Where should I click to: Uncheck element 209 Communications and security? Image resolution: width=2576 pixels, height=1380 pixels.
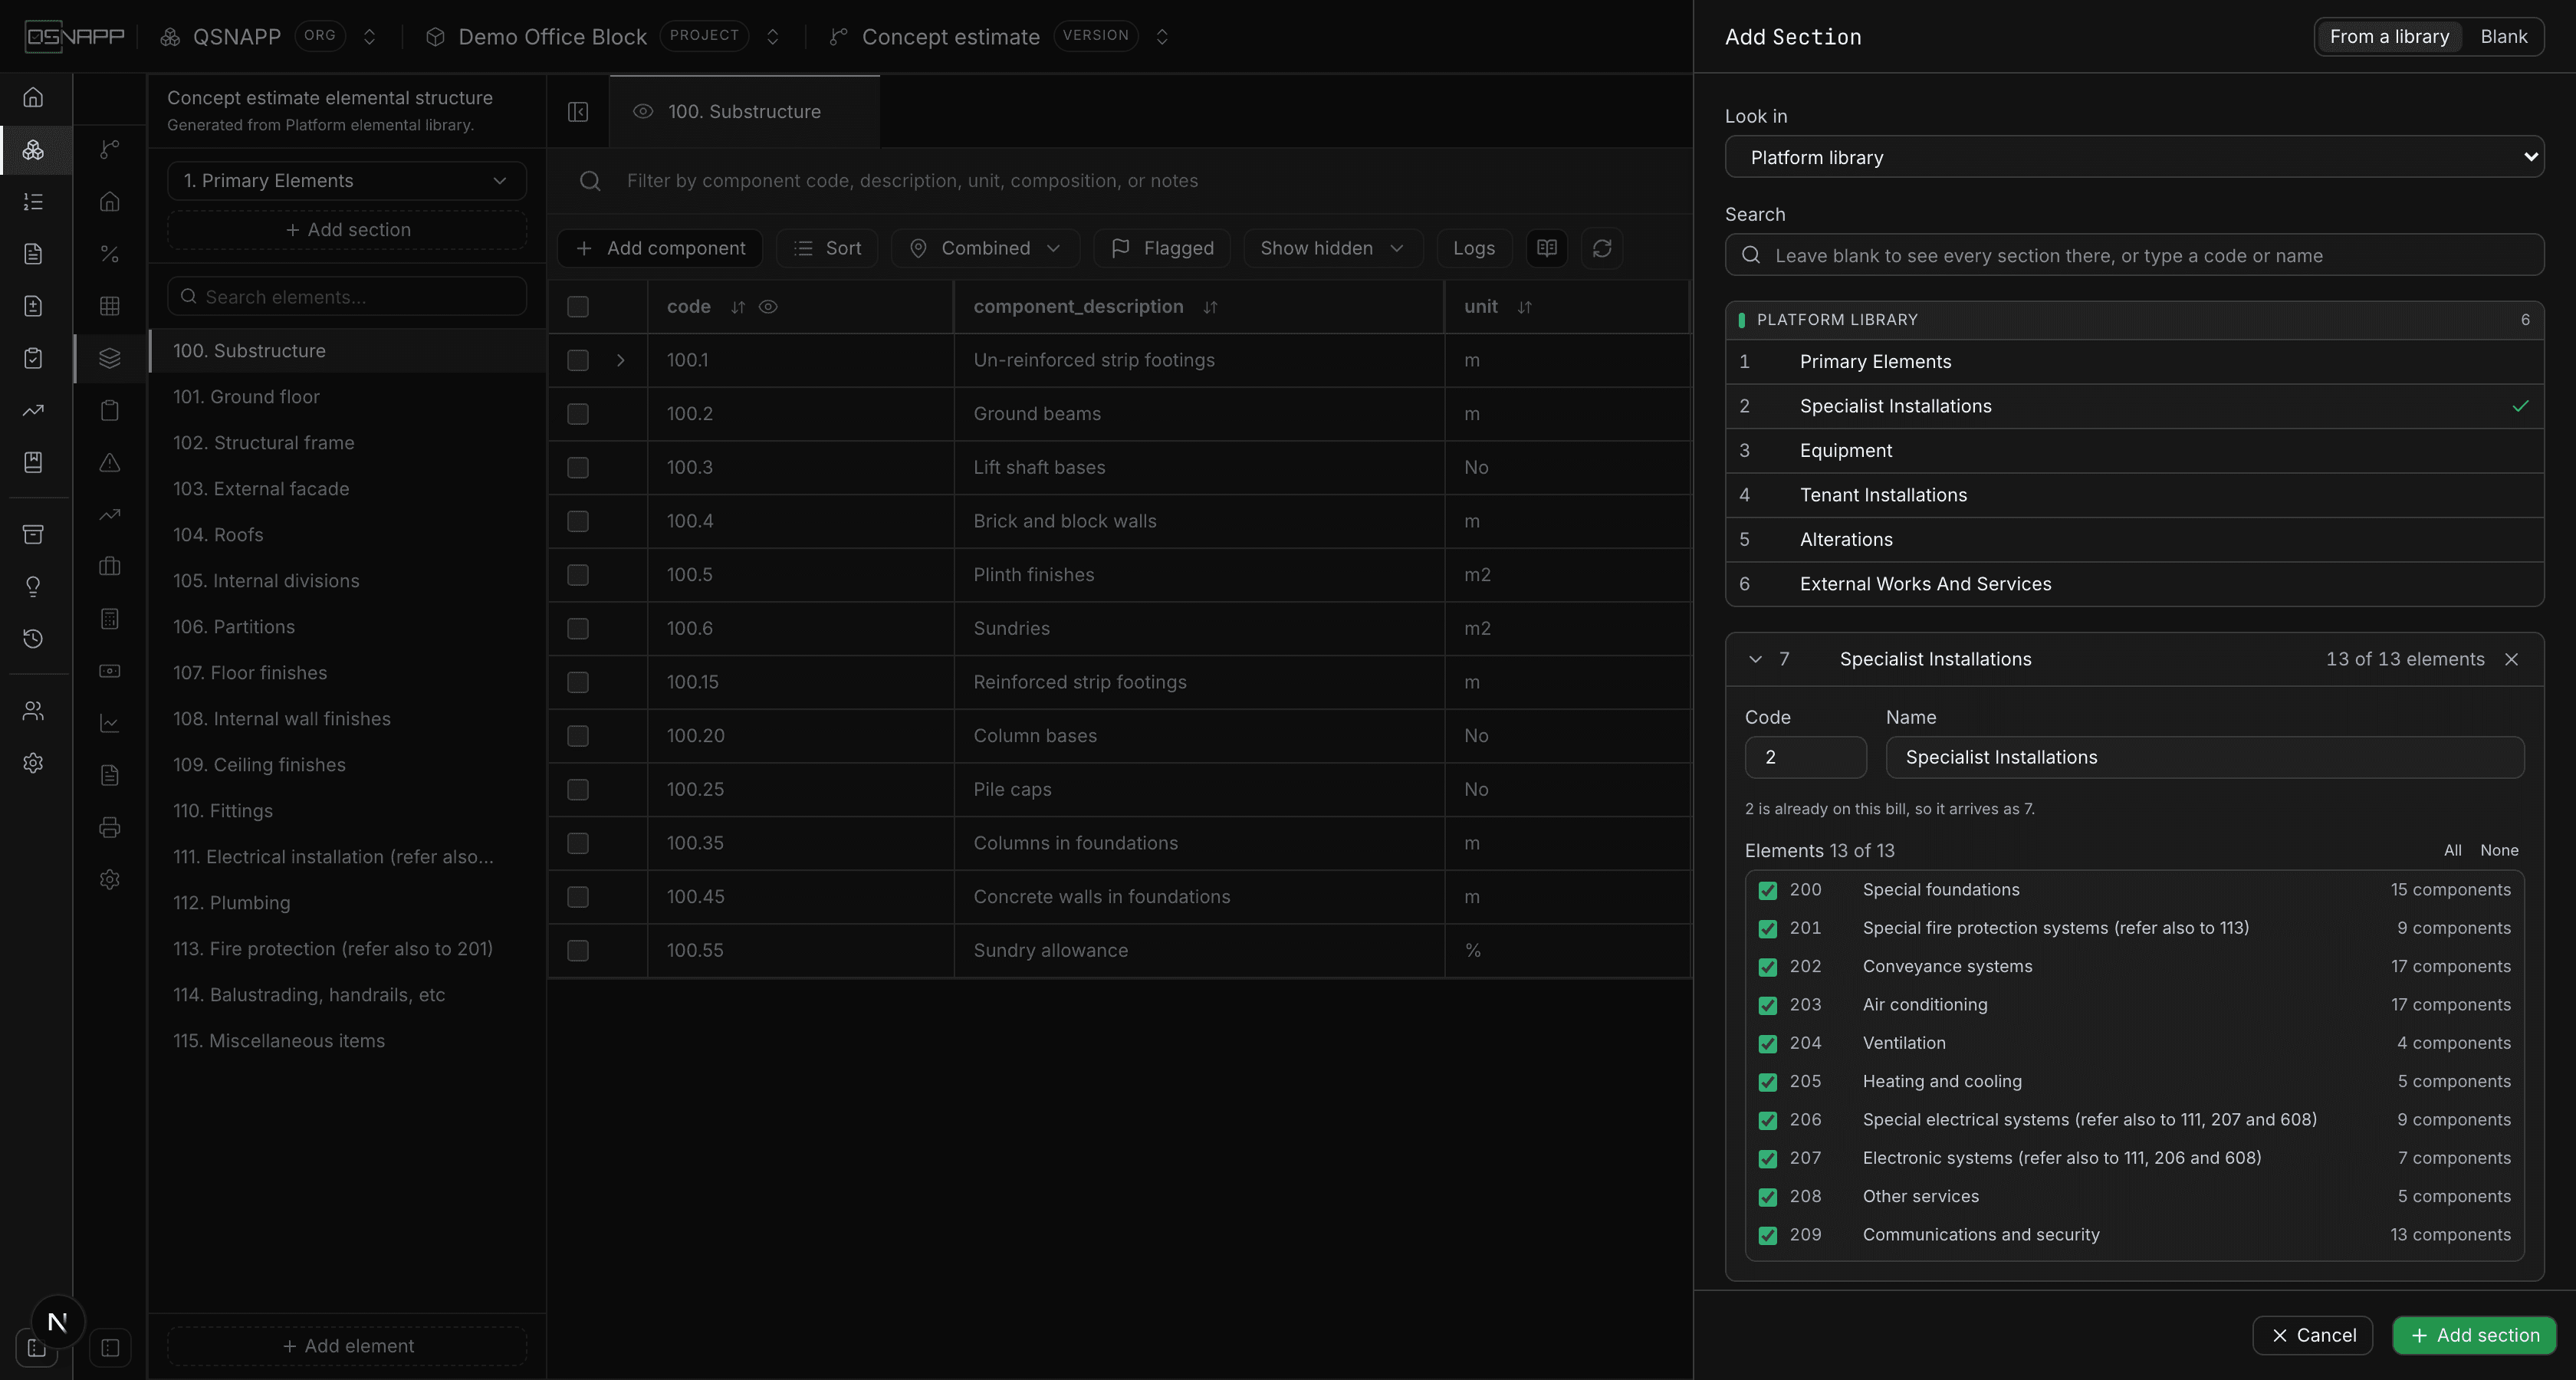click(x=1768, y=1235)
